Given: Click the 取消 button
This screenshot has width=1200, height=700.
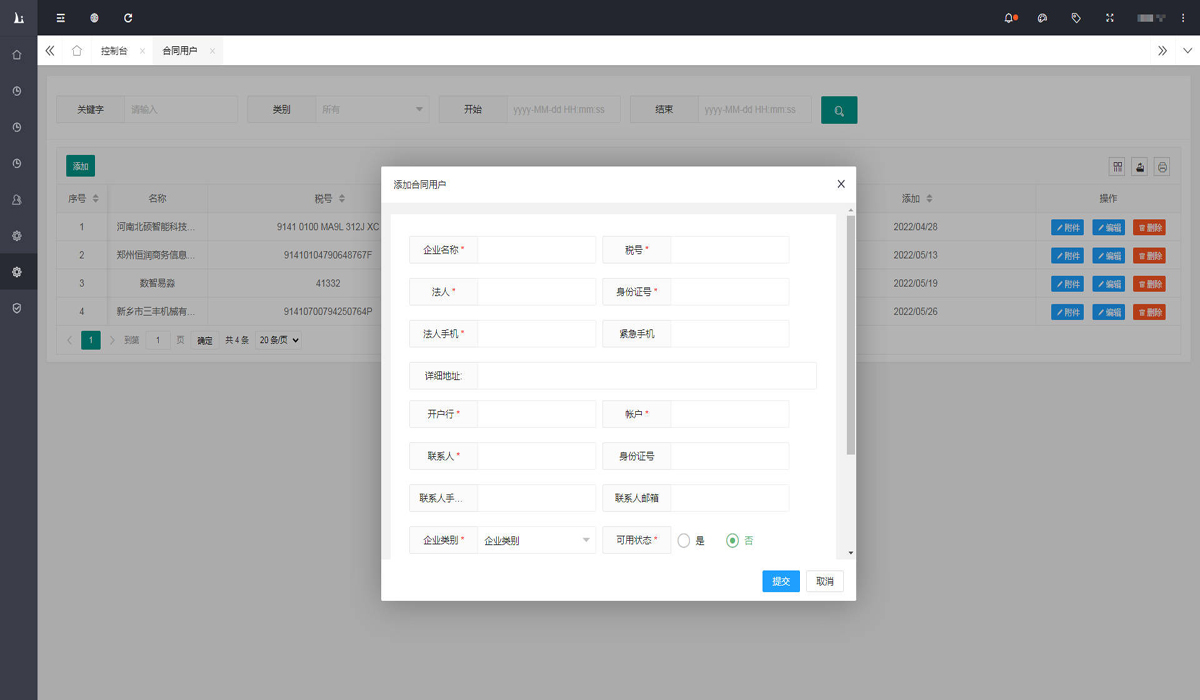Looking at the screenshot, I should tap(824, 581).
